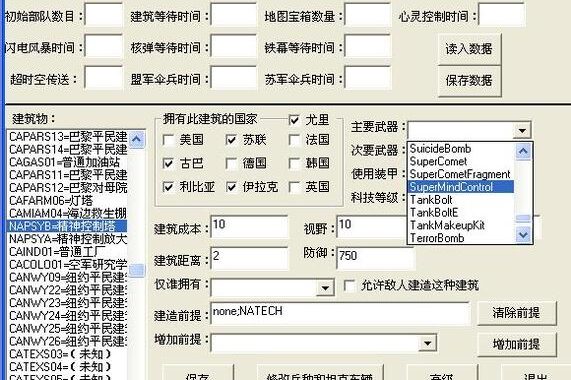
Task: Focus the 闪电风暴时间 input field
Action: tap(104, 46)
